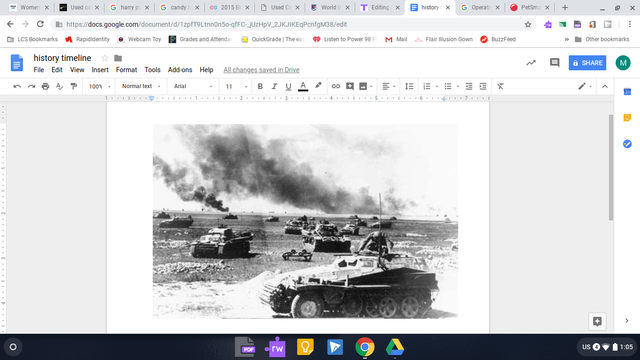Open the Add-ons menu
640x360 pixels.
[180, 70]
